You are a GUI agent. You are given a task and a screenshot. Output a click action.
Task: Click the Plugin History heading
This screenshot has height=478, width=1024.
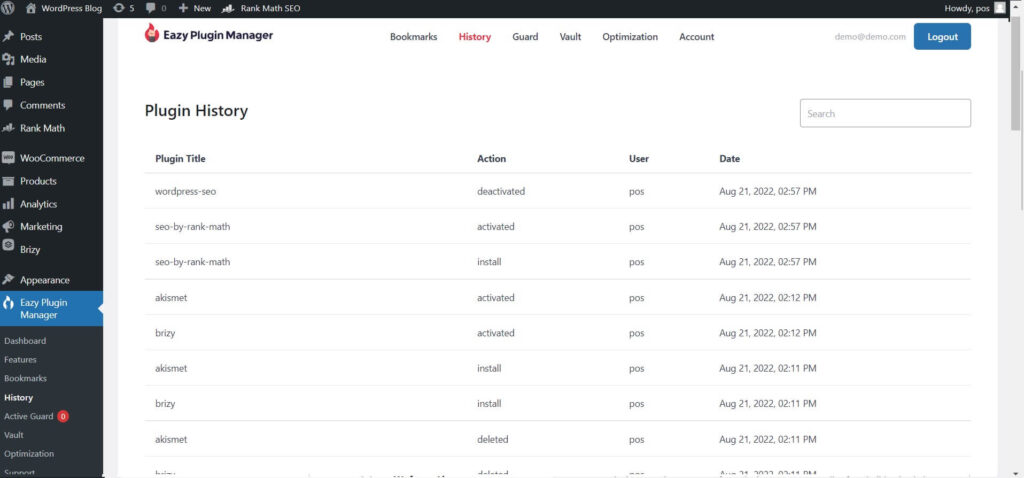pos(196,111)
